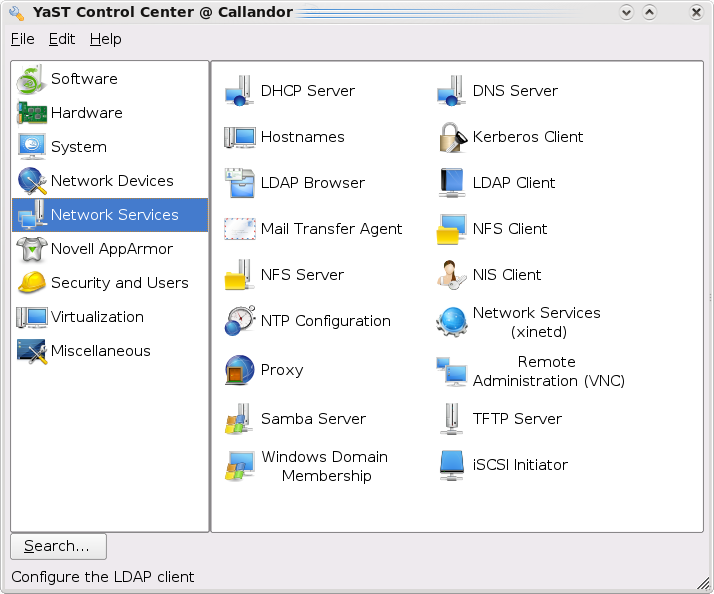Open the LDAP Browser icon
Image resolution: width=714 pixels, height=594 pixels.
pos(240,183)
